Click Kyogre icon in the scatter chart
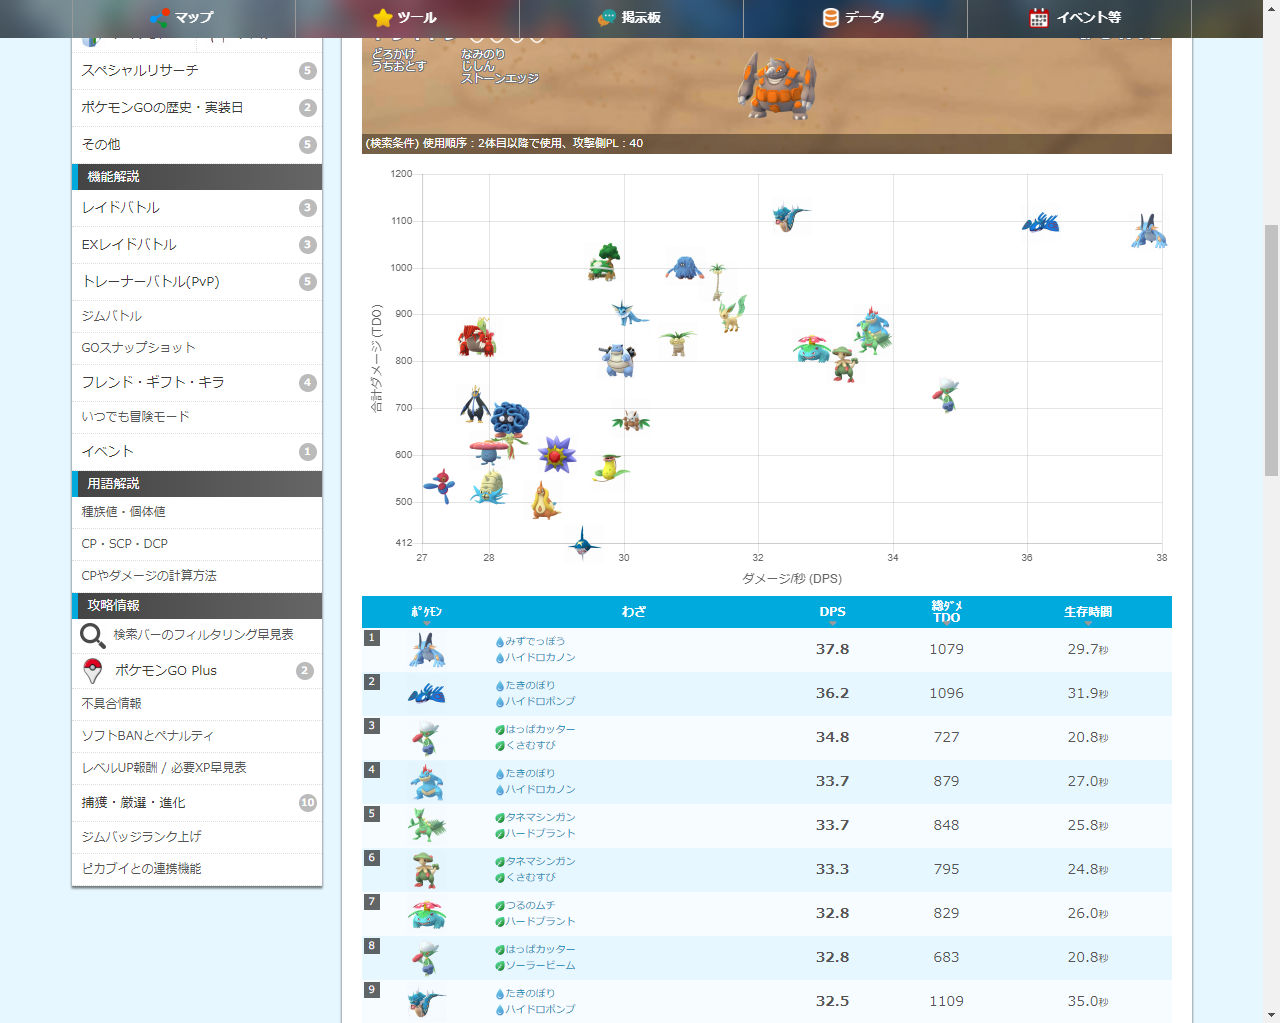 (x=1041, y=222)
